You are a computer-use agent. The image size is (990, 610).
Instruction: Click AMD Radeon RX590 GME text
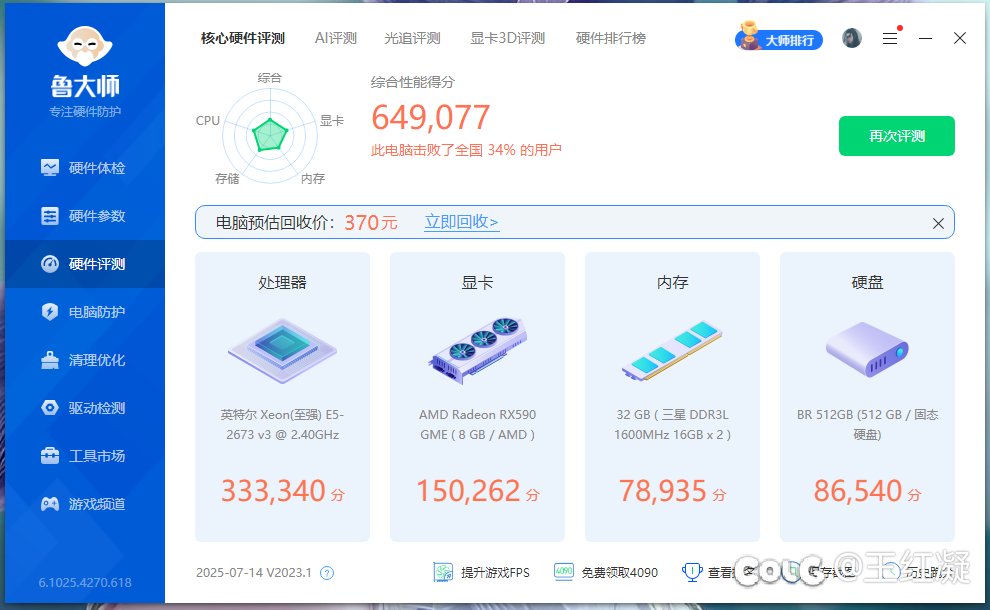477,424
